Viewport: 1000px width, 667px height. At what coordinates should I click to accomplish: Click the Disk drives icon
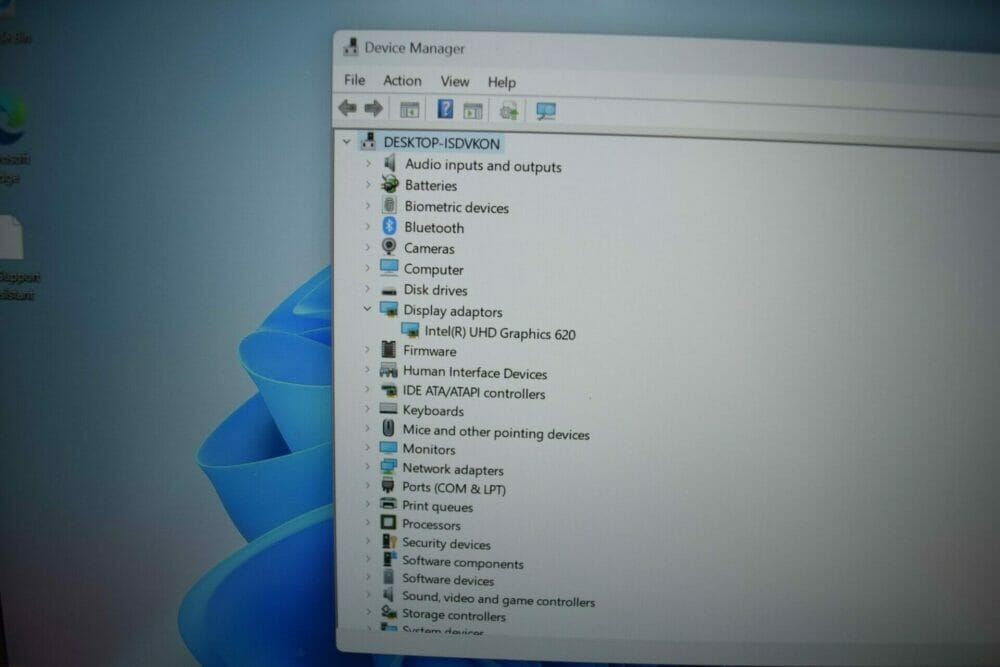(x=388, y=291)
